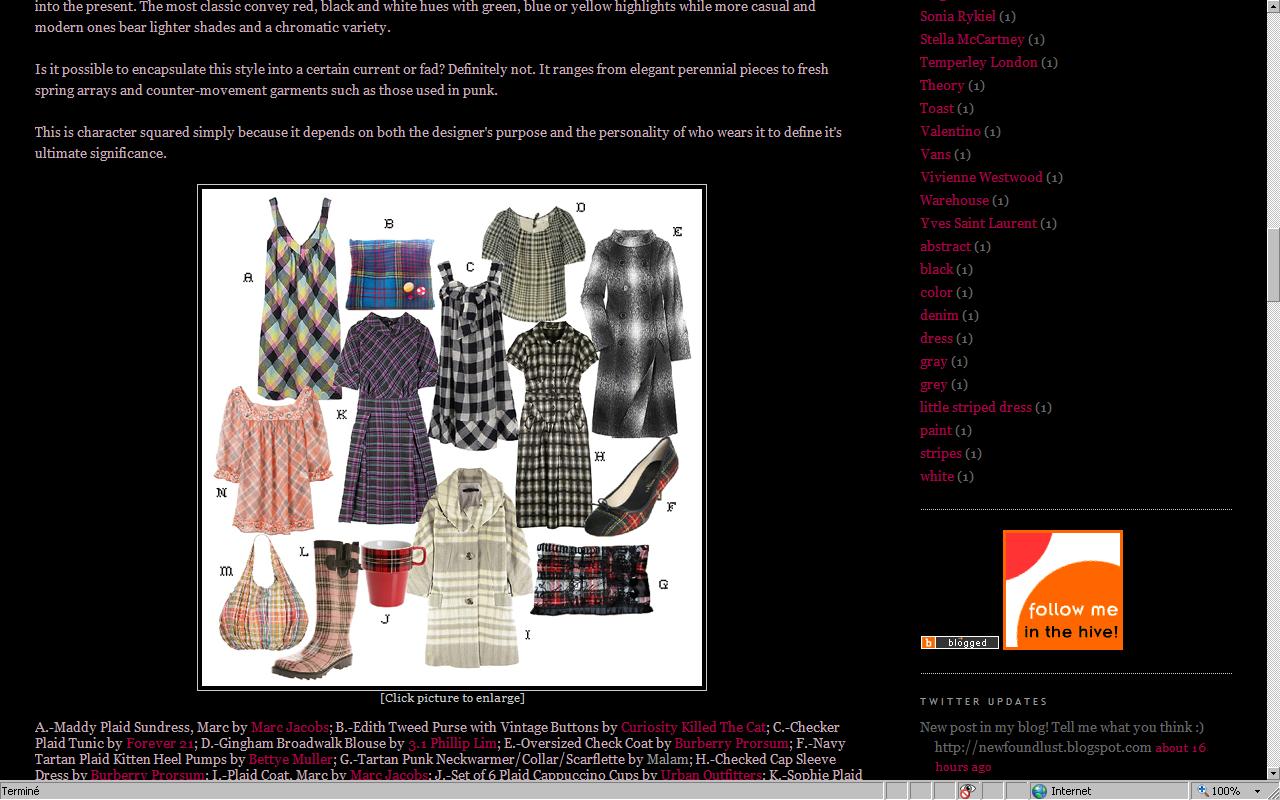
Task: Click the Internet zone globe icon
Action: [1040, 791]
